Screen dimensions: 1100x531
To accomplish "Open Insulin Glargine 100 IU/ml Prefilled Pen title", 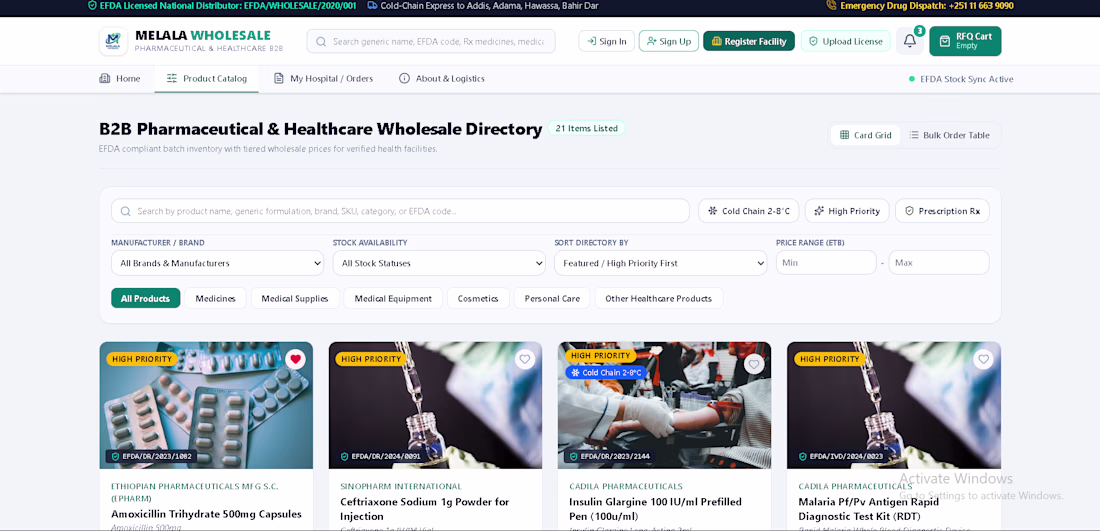I will coord(655,509).
